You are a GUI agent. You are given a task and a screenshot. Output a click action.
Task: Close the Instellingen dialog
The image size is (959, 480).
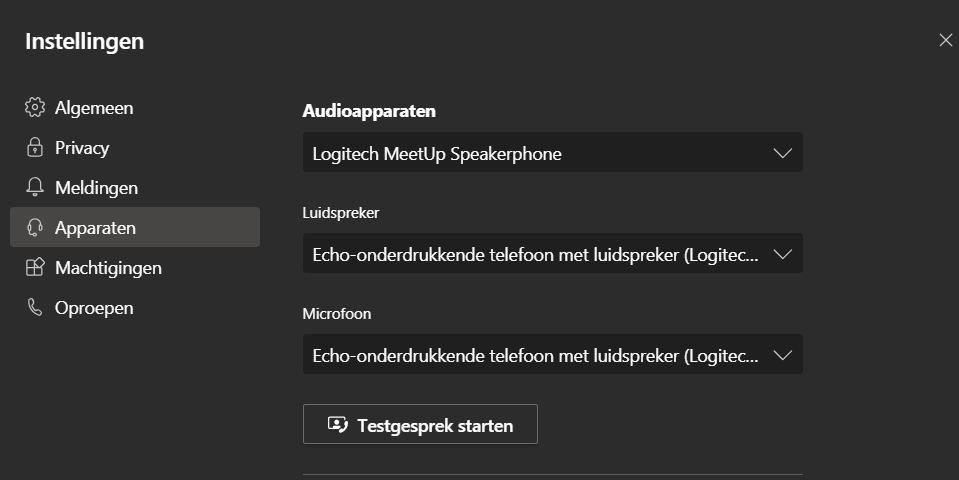tap(945, 40)
